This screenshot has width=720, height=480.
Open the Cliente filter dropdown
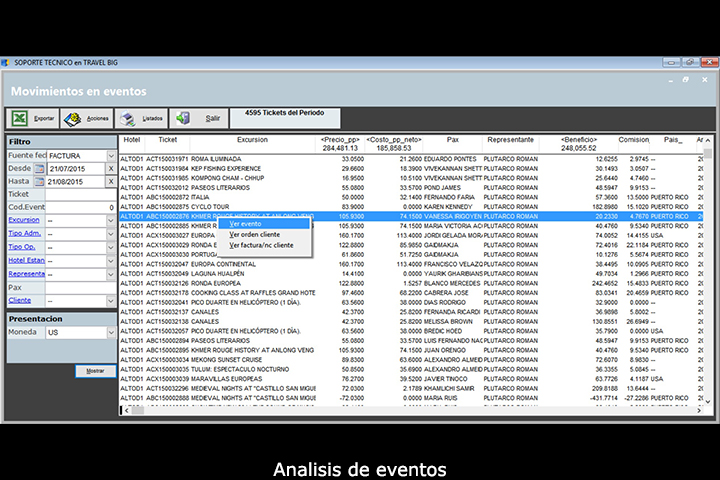coord(111,299)
